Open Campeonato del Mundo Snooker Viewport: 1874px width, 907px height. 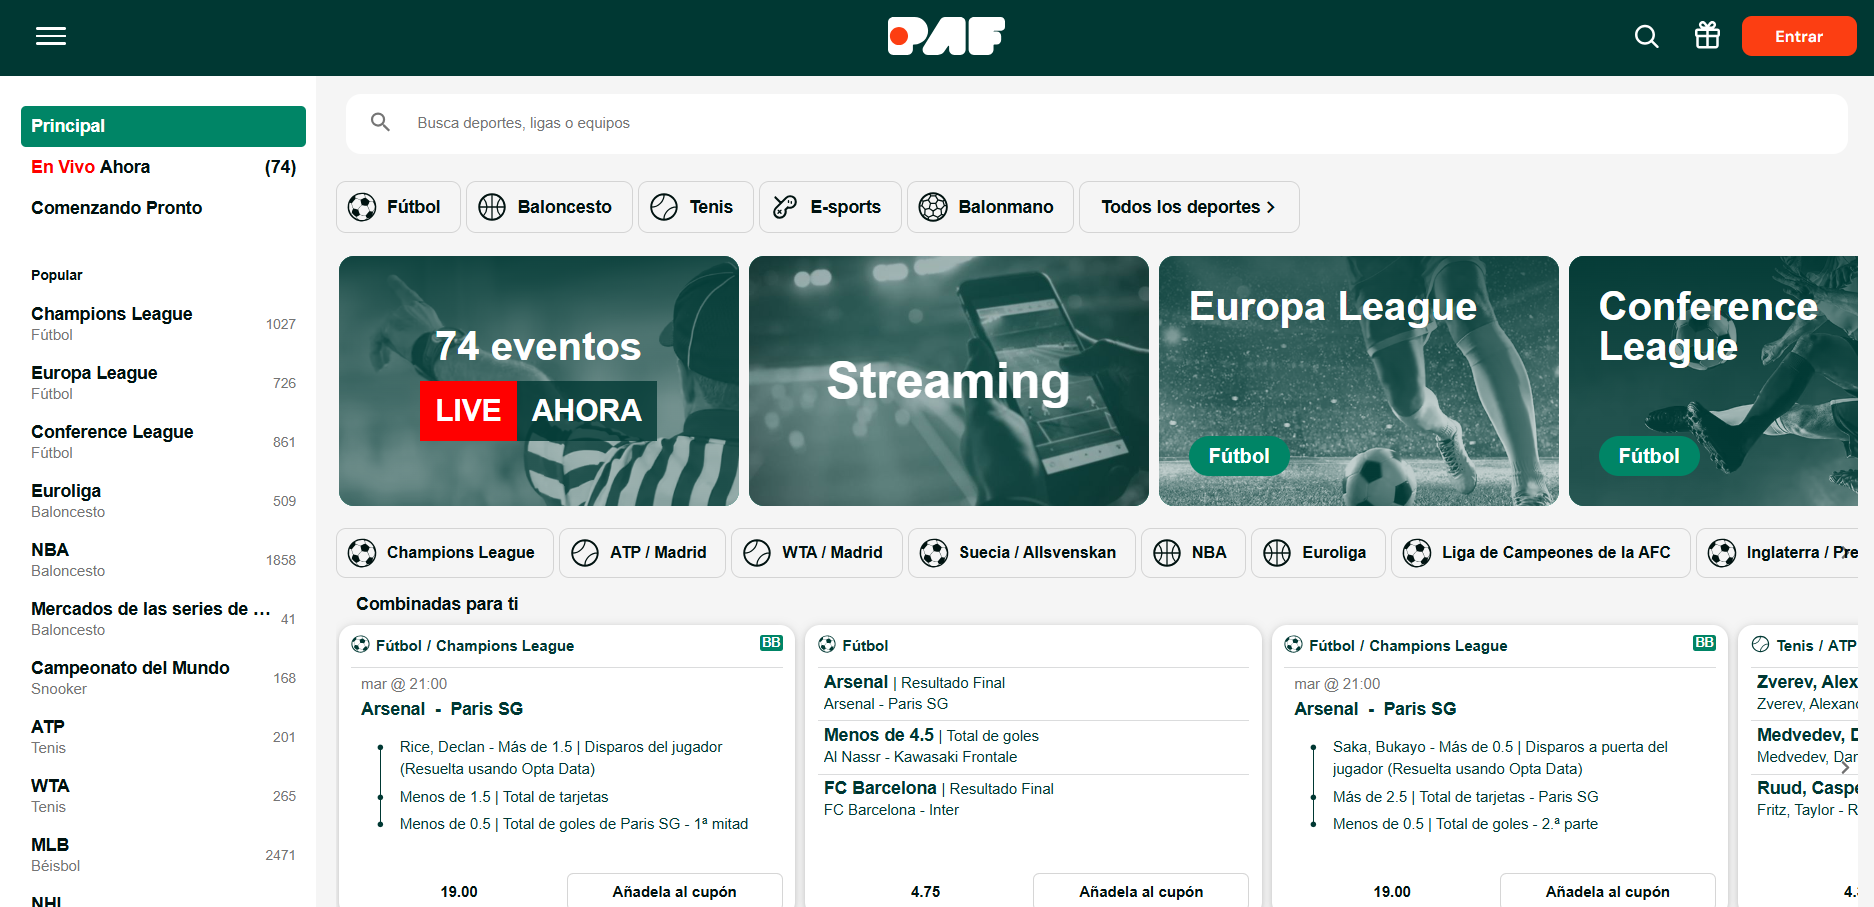click(x=163, y=677)
